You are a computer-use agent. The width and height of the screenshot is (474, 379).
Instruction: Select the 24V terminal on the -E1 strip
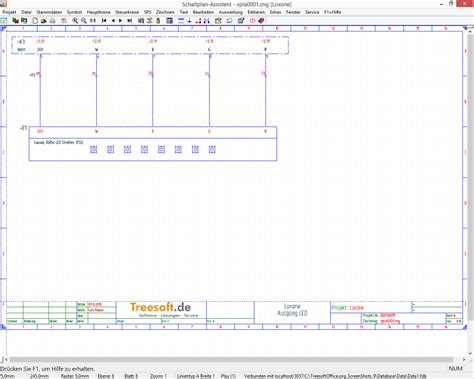(x=40, y=131)
